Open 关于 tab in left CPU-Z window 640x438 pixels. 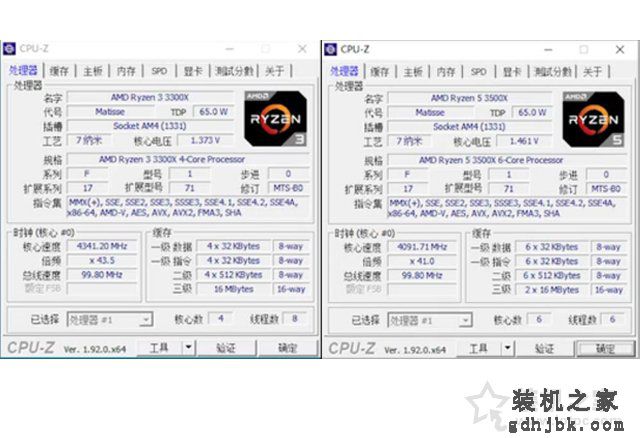(274, 71)
